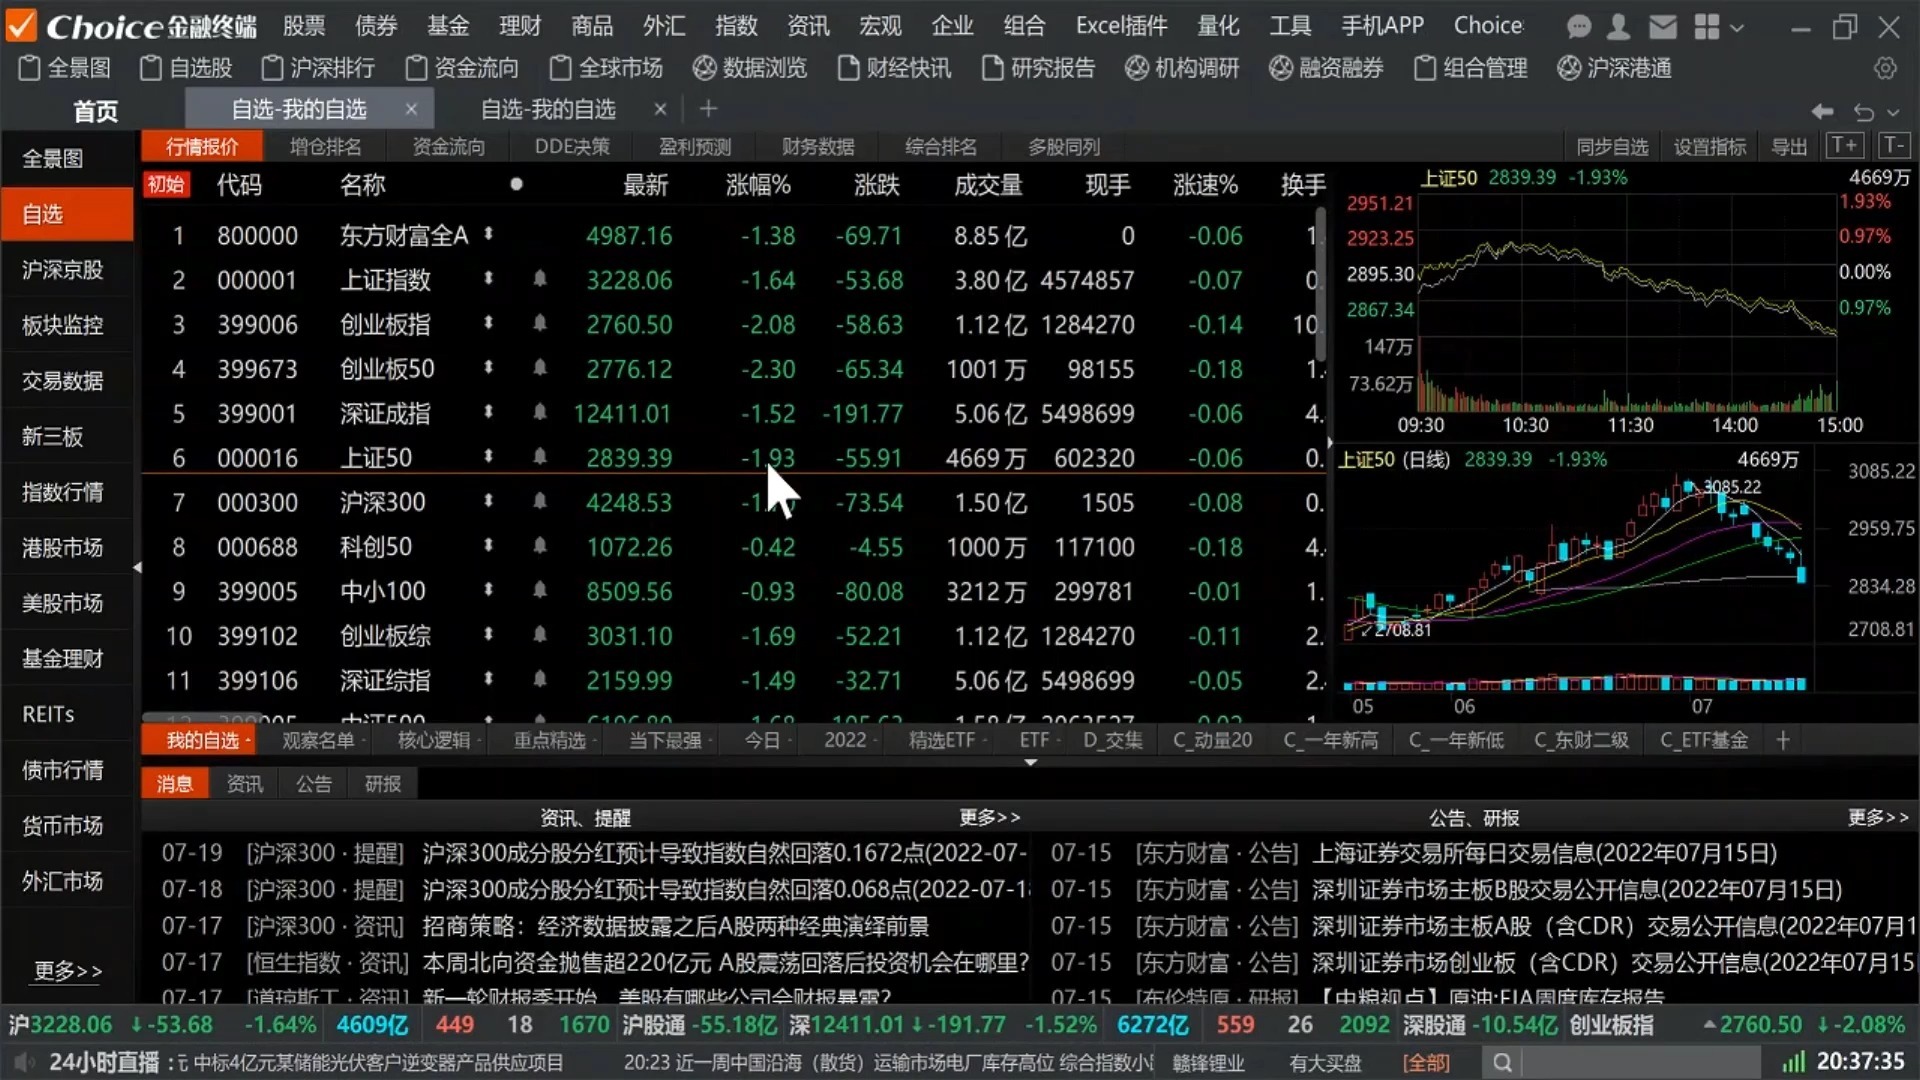Open the 宏观 menu
The height and width of the screenshot is (1080, 1920).
point(880,26)
